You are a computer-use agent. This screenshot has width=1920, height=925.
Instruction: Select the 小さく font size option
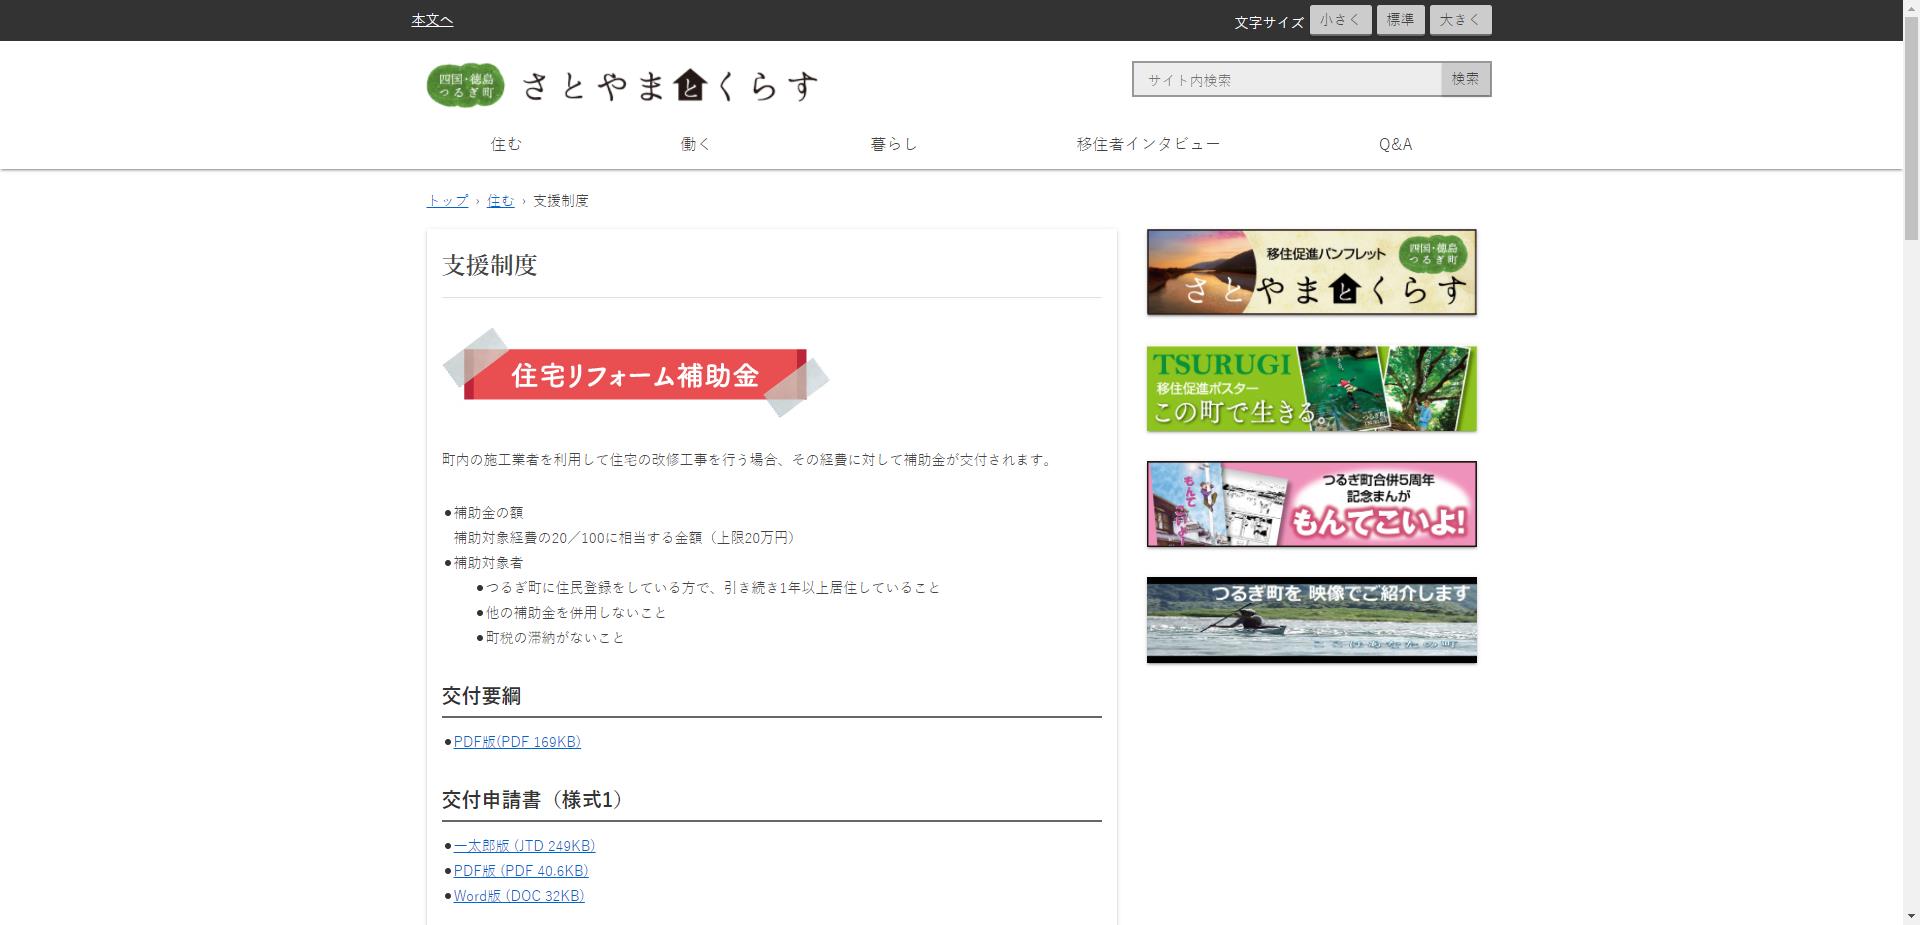[x=1340, y=19]
